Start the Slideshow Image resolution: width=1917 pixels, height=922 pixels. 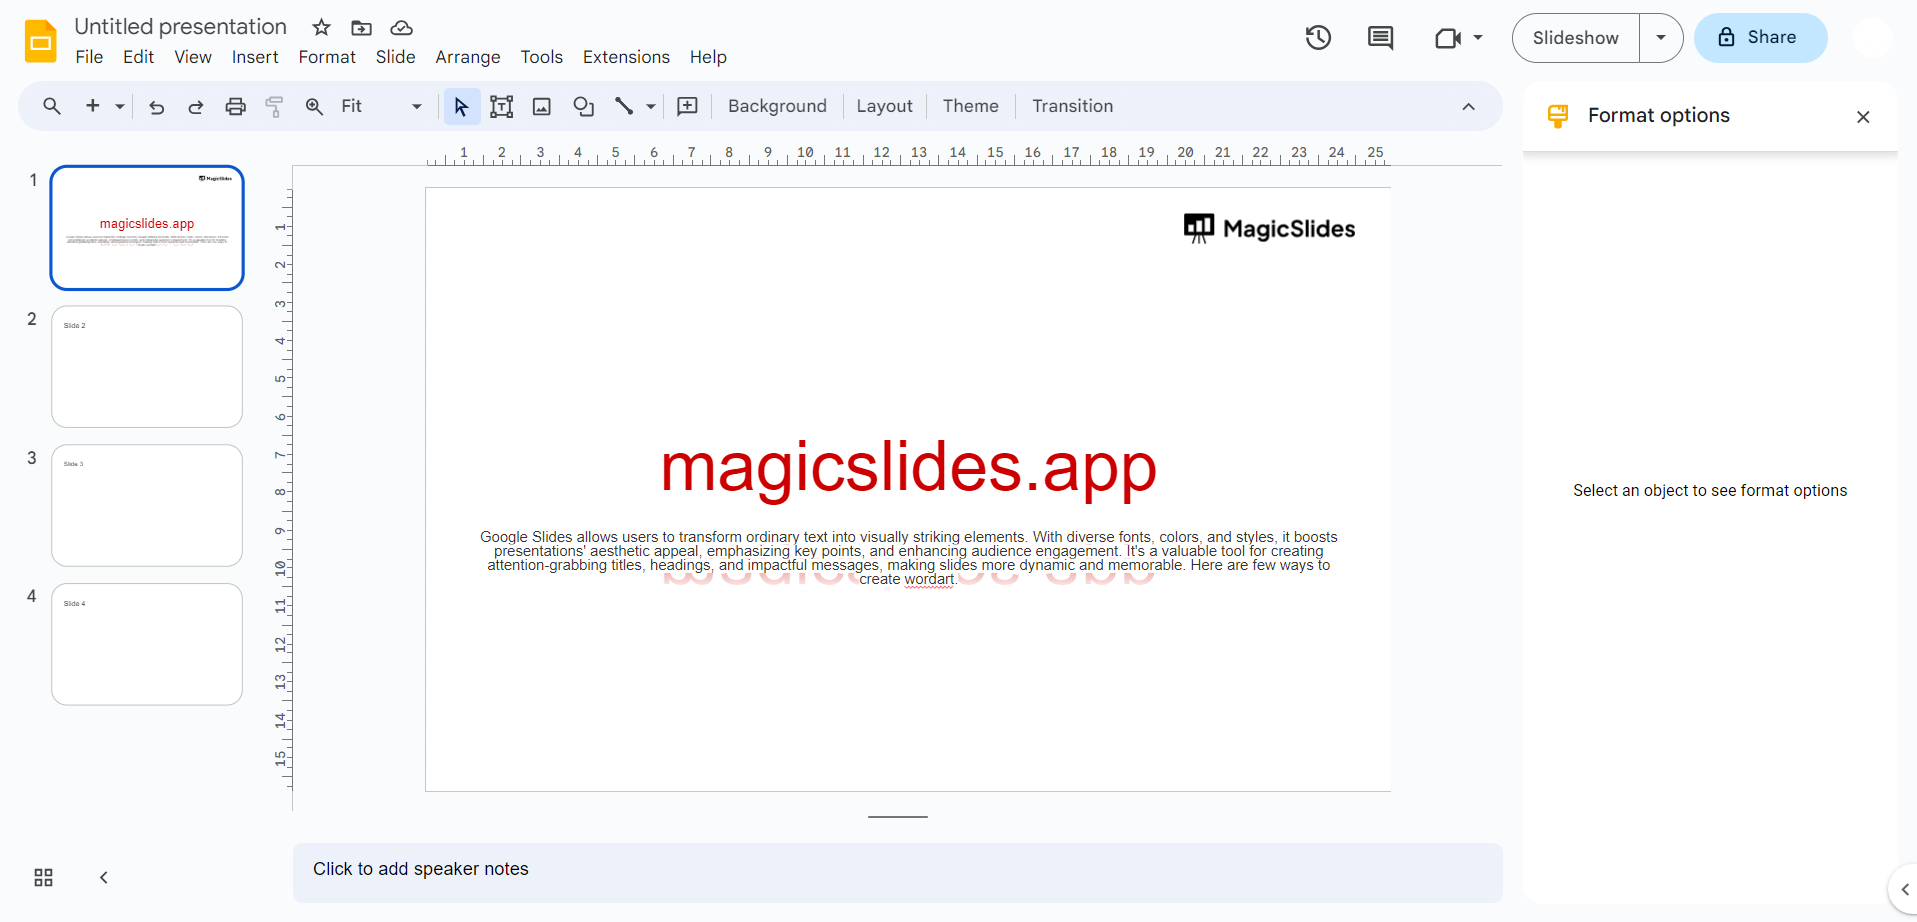pos(1576,38)
